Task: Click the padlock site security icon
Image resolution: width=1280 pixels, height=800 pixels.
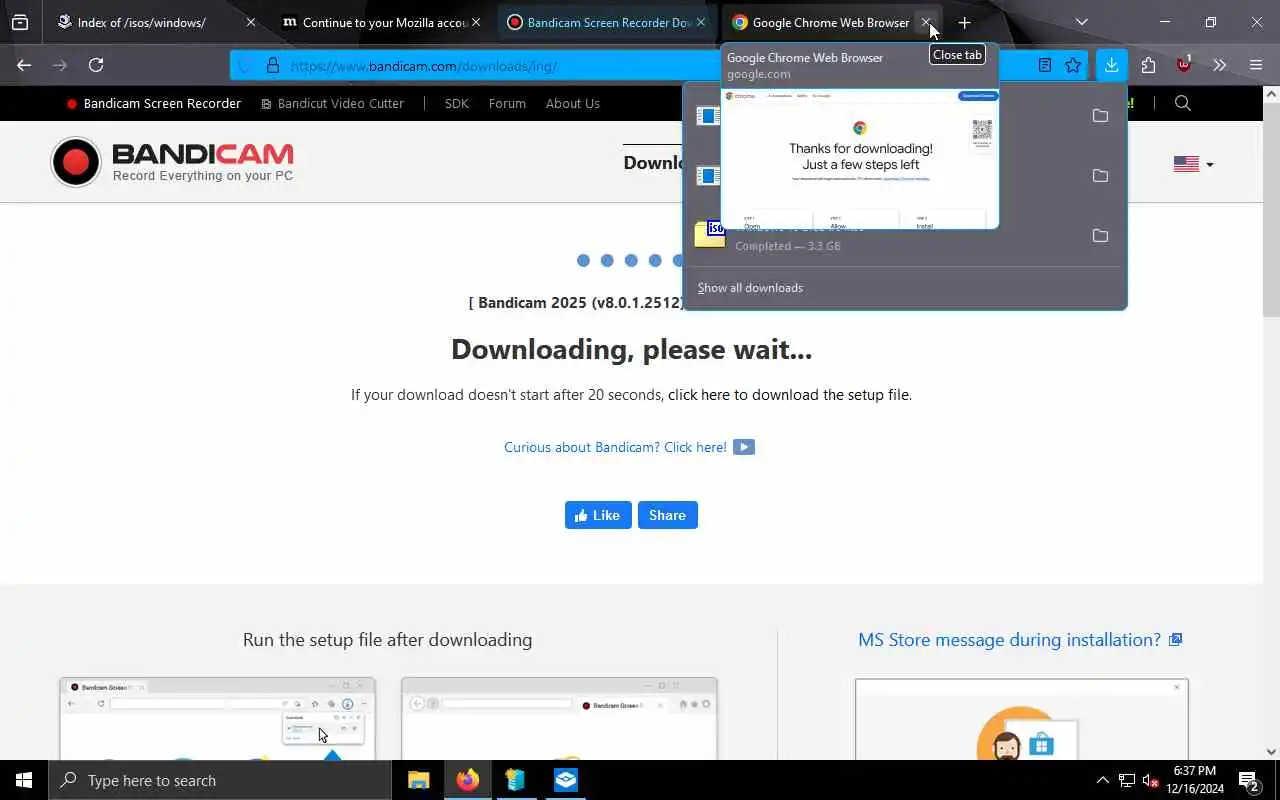Action: point(272,66)
